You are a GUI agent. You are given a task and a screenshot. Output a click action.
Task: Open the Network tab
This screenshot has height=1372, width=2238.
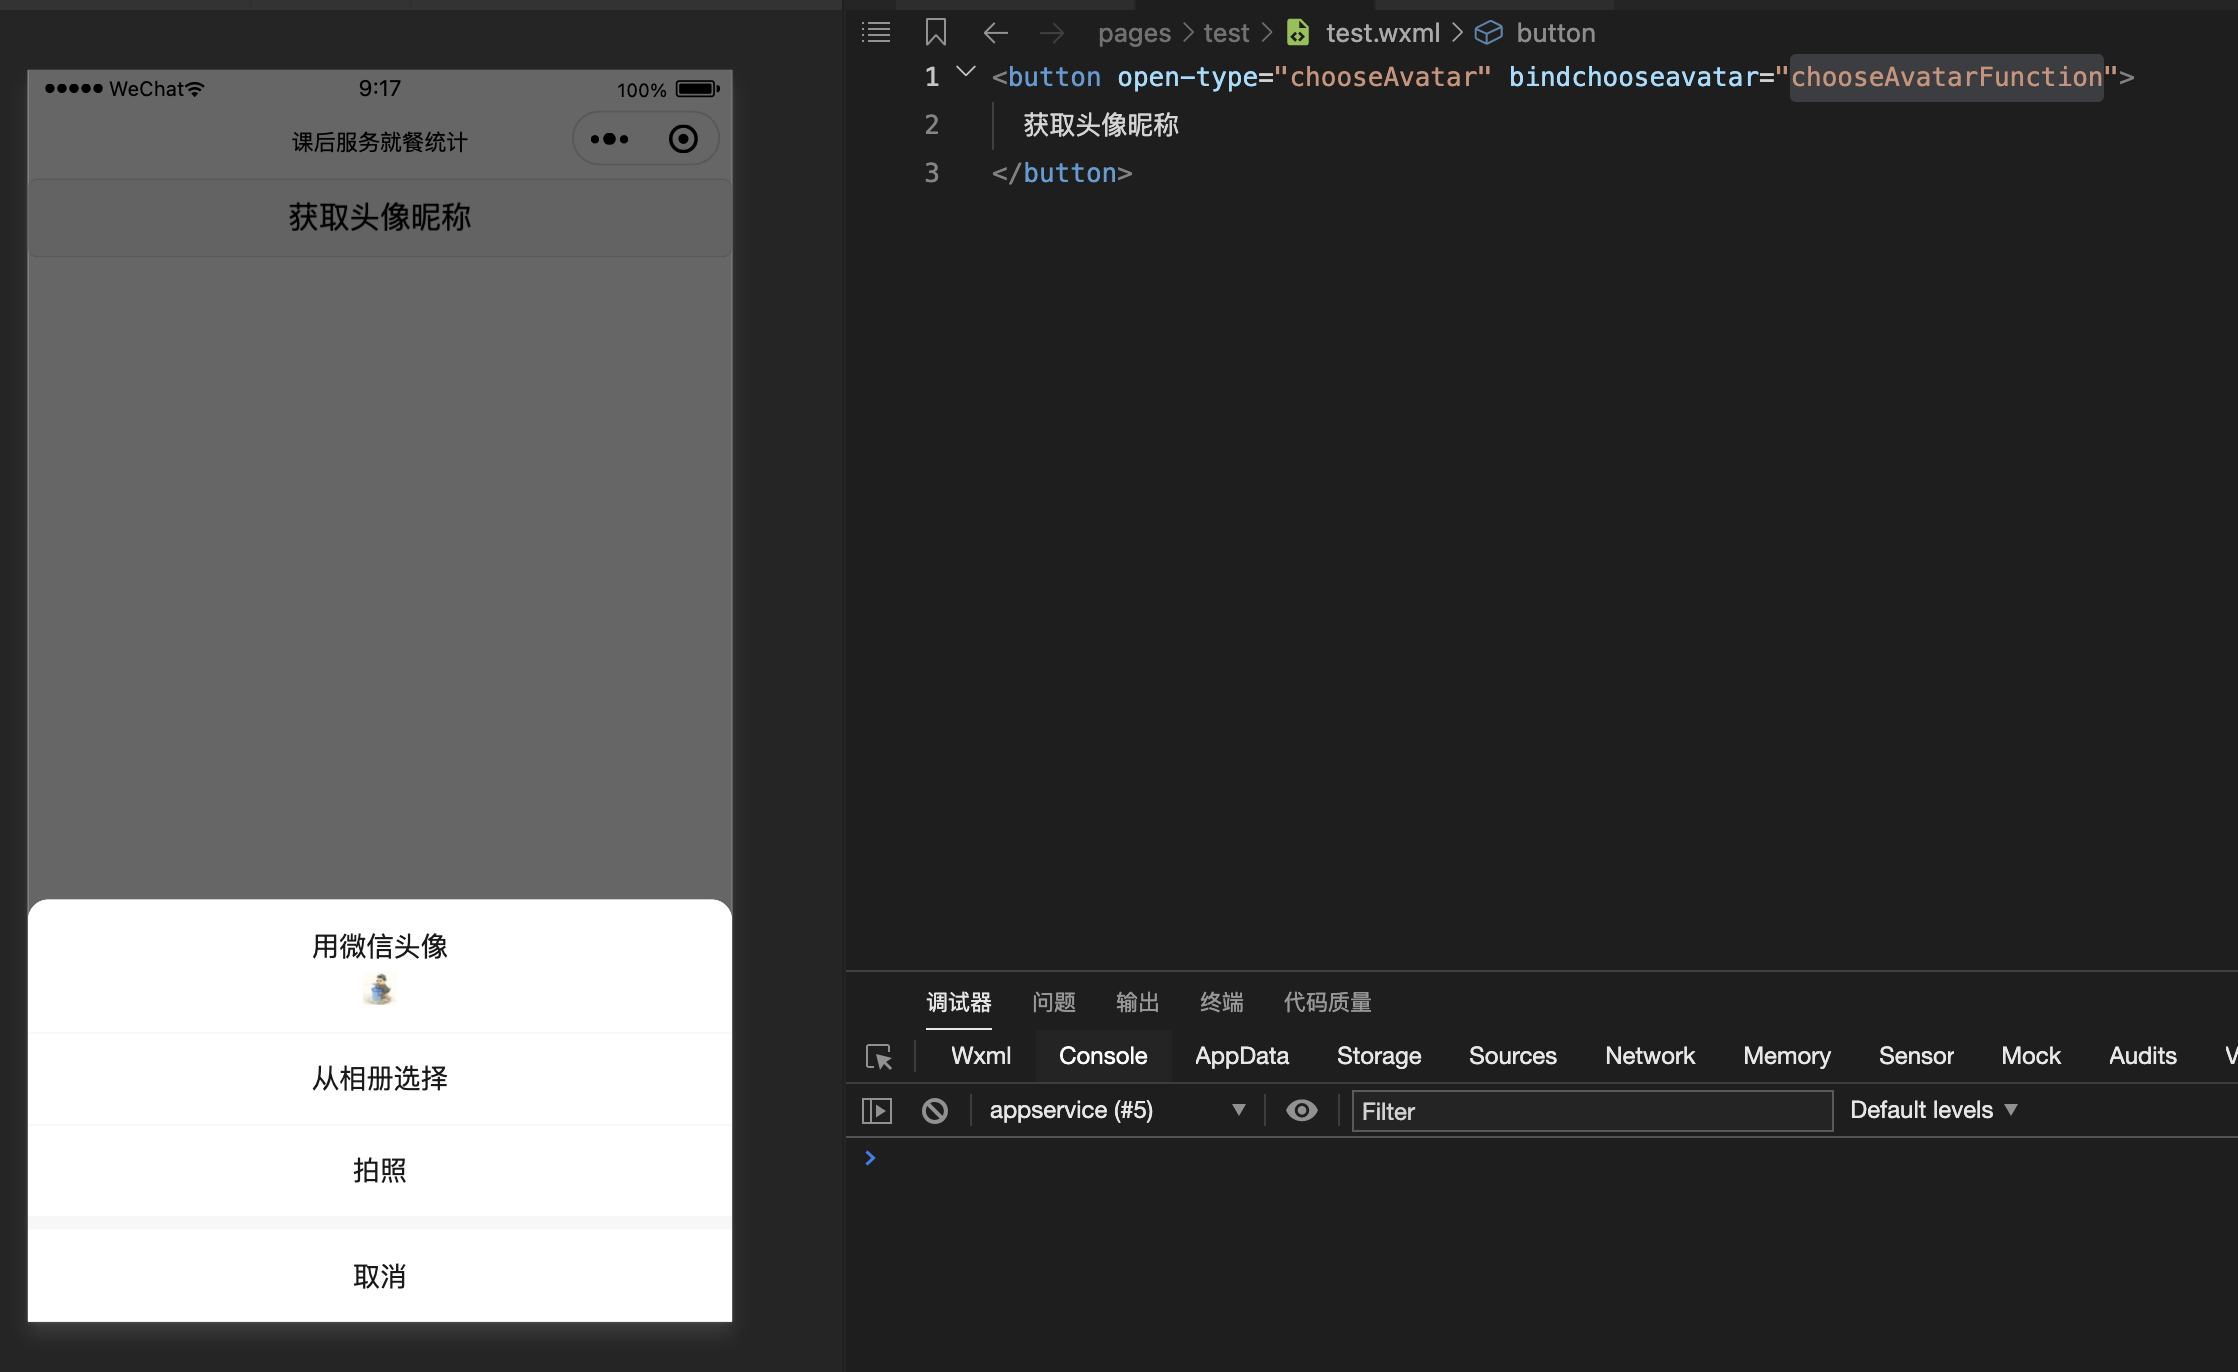1649,1056
